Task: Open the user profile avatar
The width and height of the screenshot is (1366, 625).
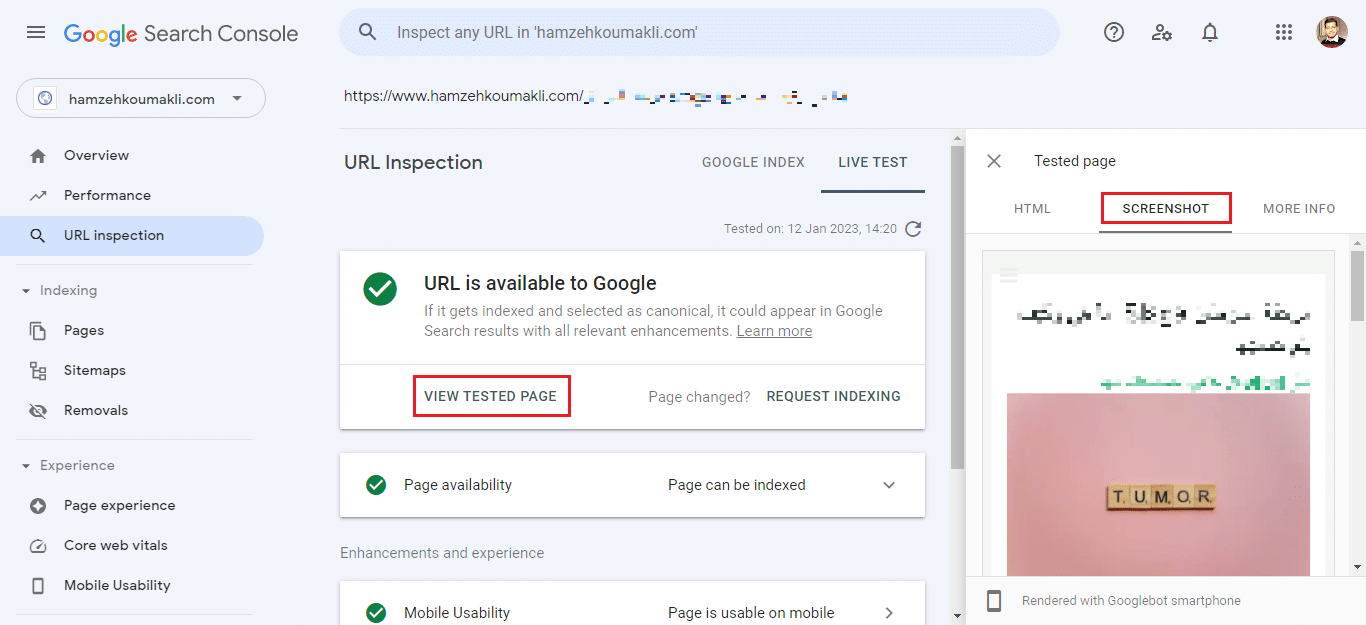Action: point(1331,32)
